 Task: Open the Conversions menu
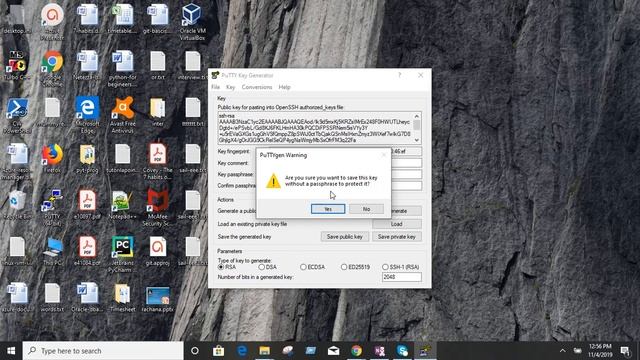pos(257,87)
